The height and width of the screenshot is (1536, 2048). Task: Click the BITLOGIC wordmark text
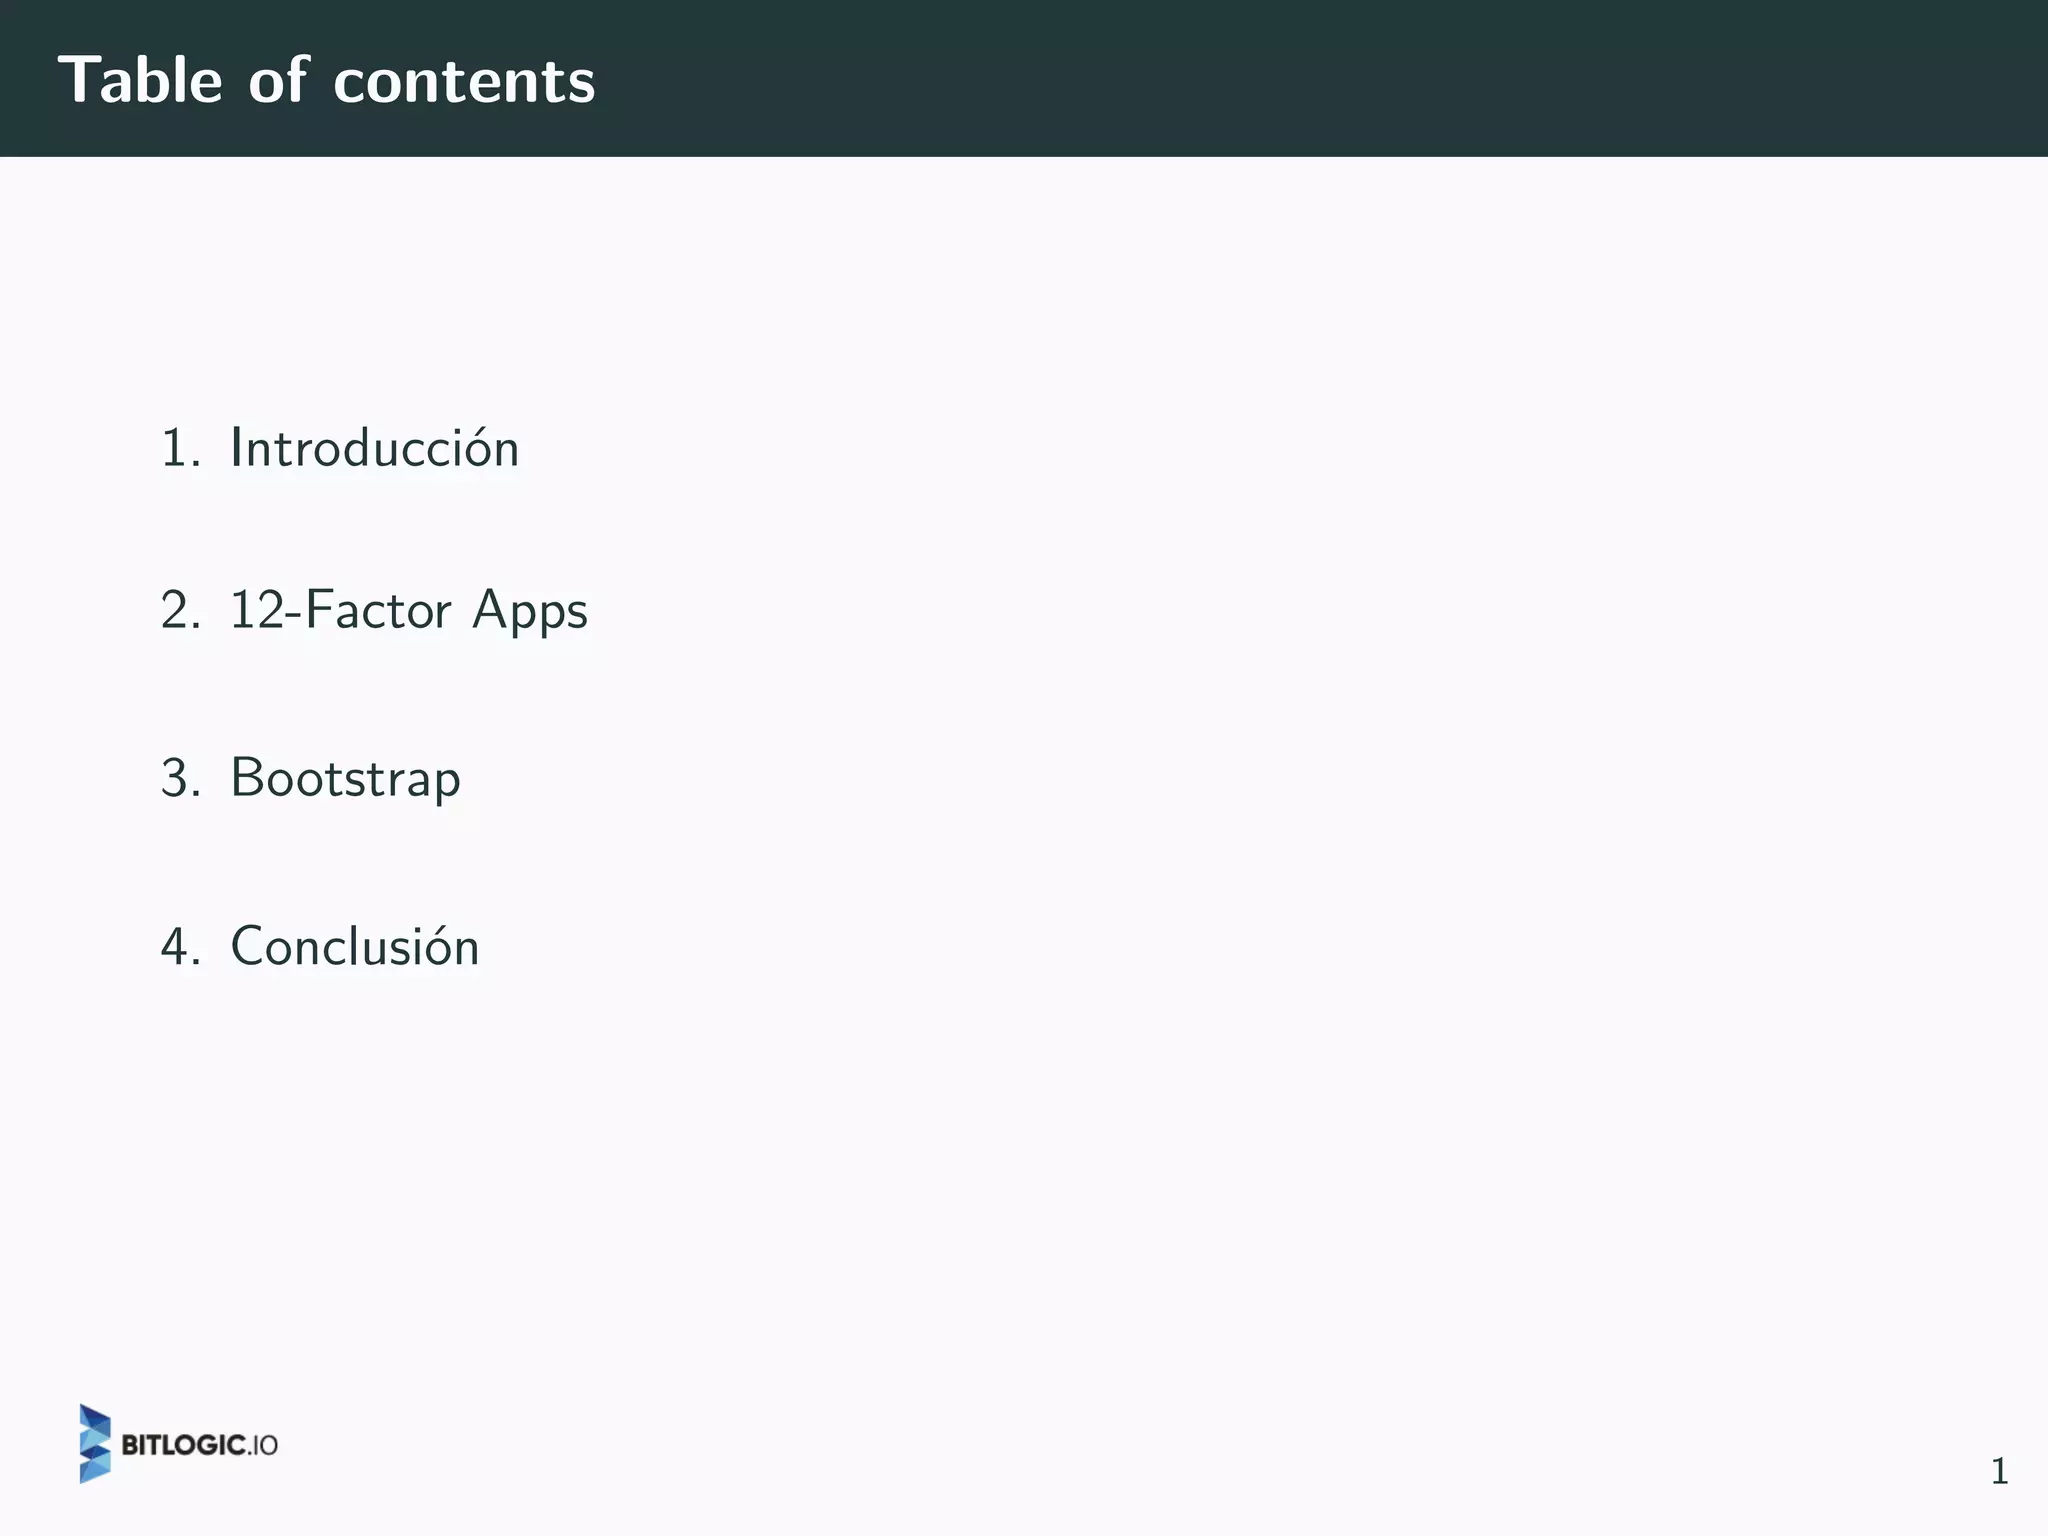coord(183,1445)
